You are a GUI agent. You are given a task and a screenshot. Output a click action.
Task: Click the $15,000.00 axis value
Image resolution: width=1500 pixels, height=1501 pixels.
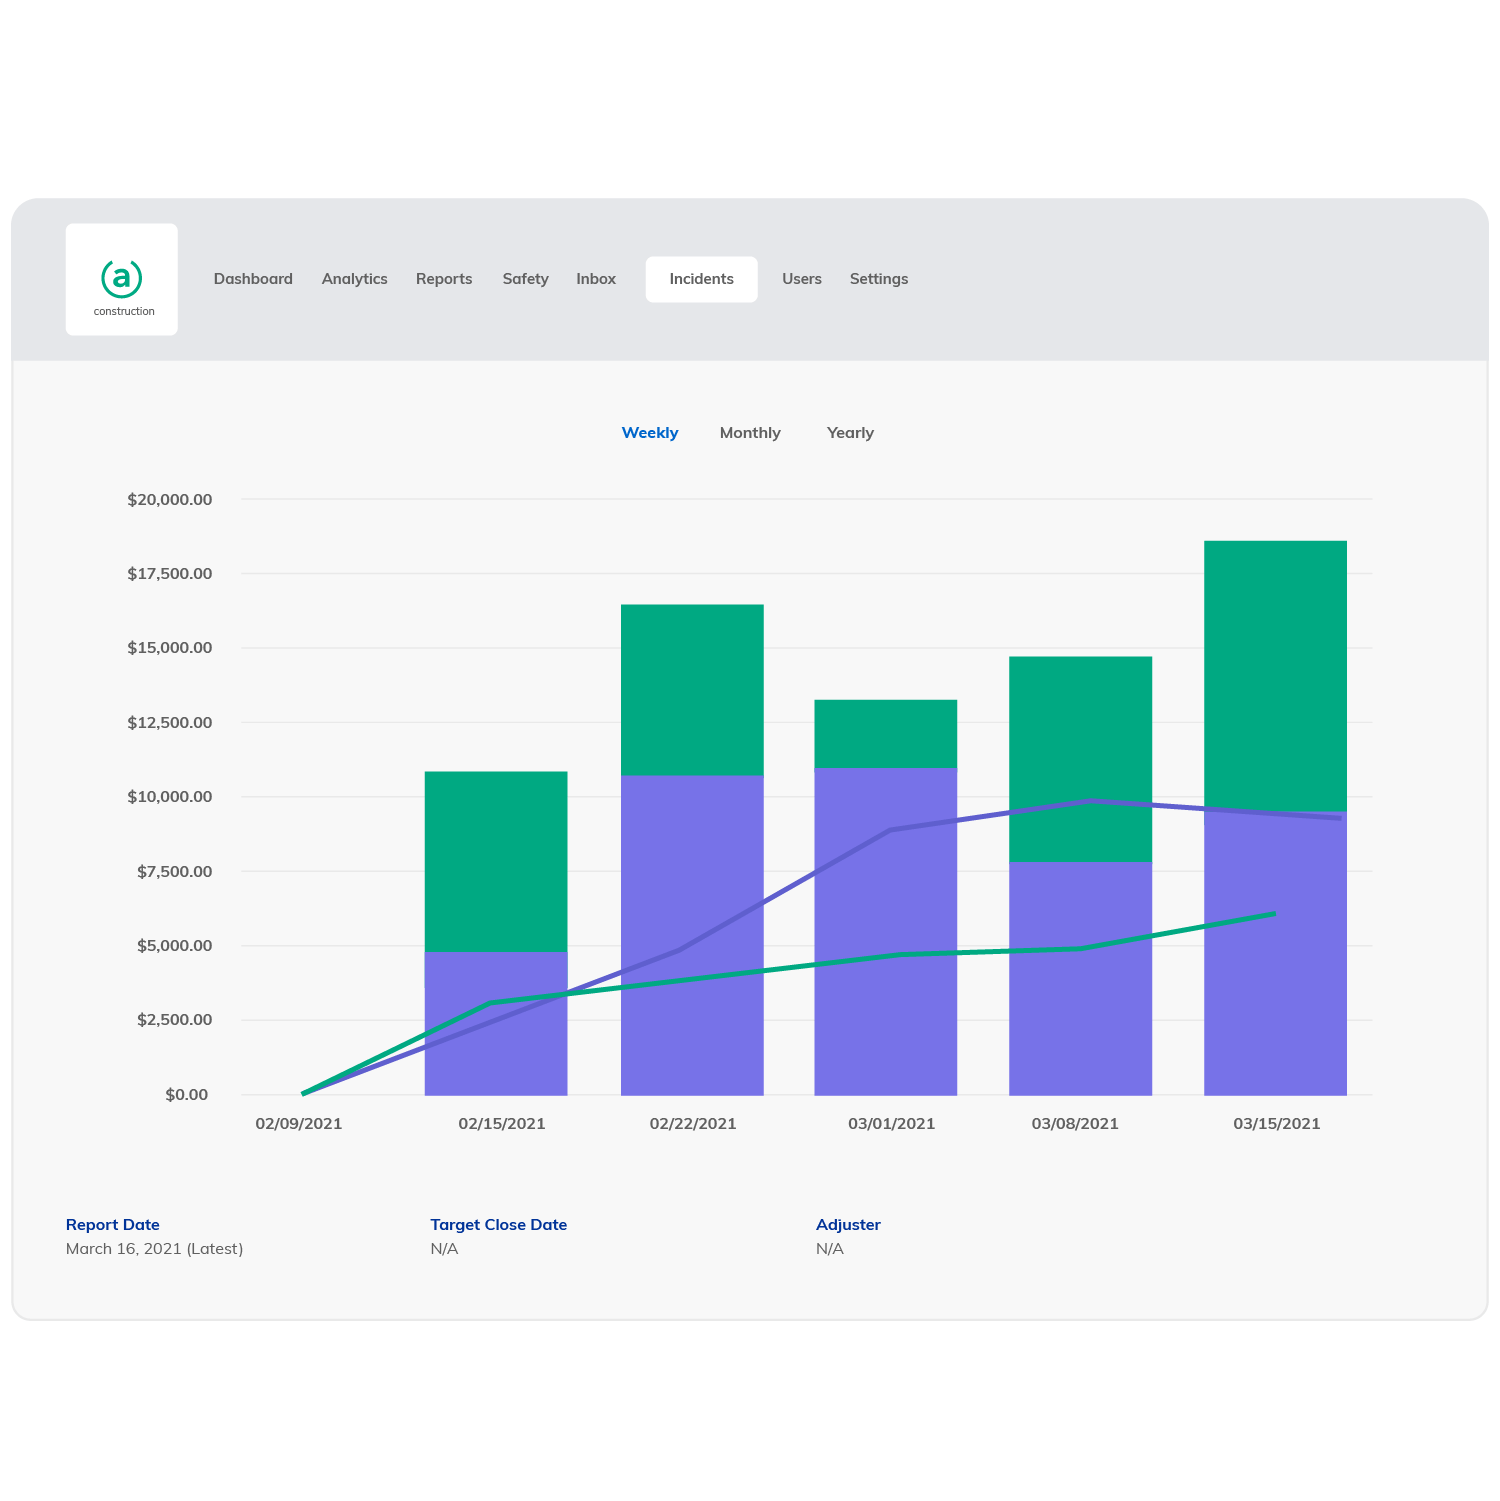pyautogui.click(x=170, y=648)
